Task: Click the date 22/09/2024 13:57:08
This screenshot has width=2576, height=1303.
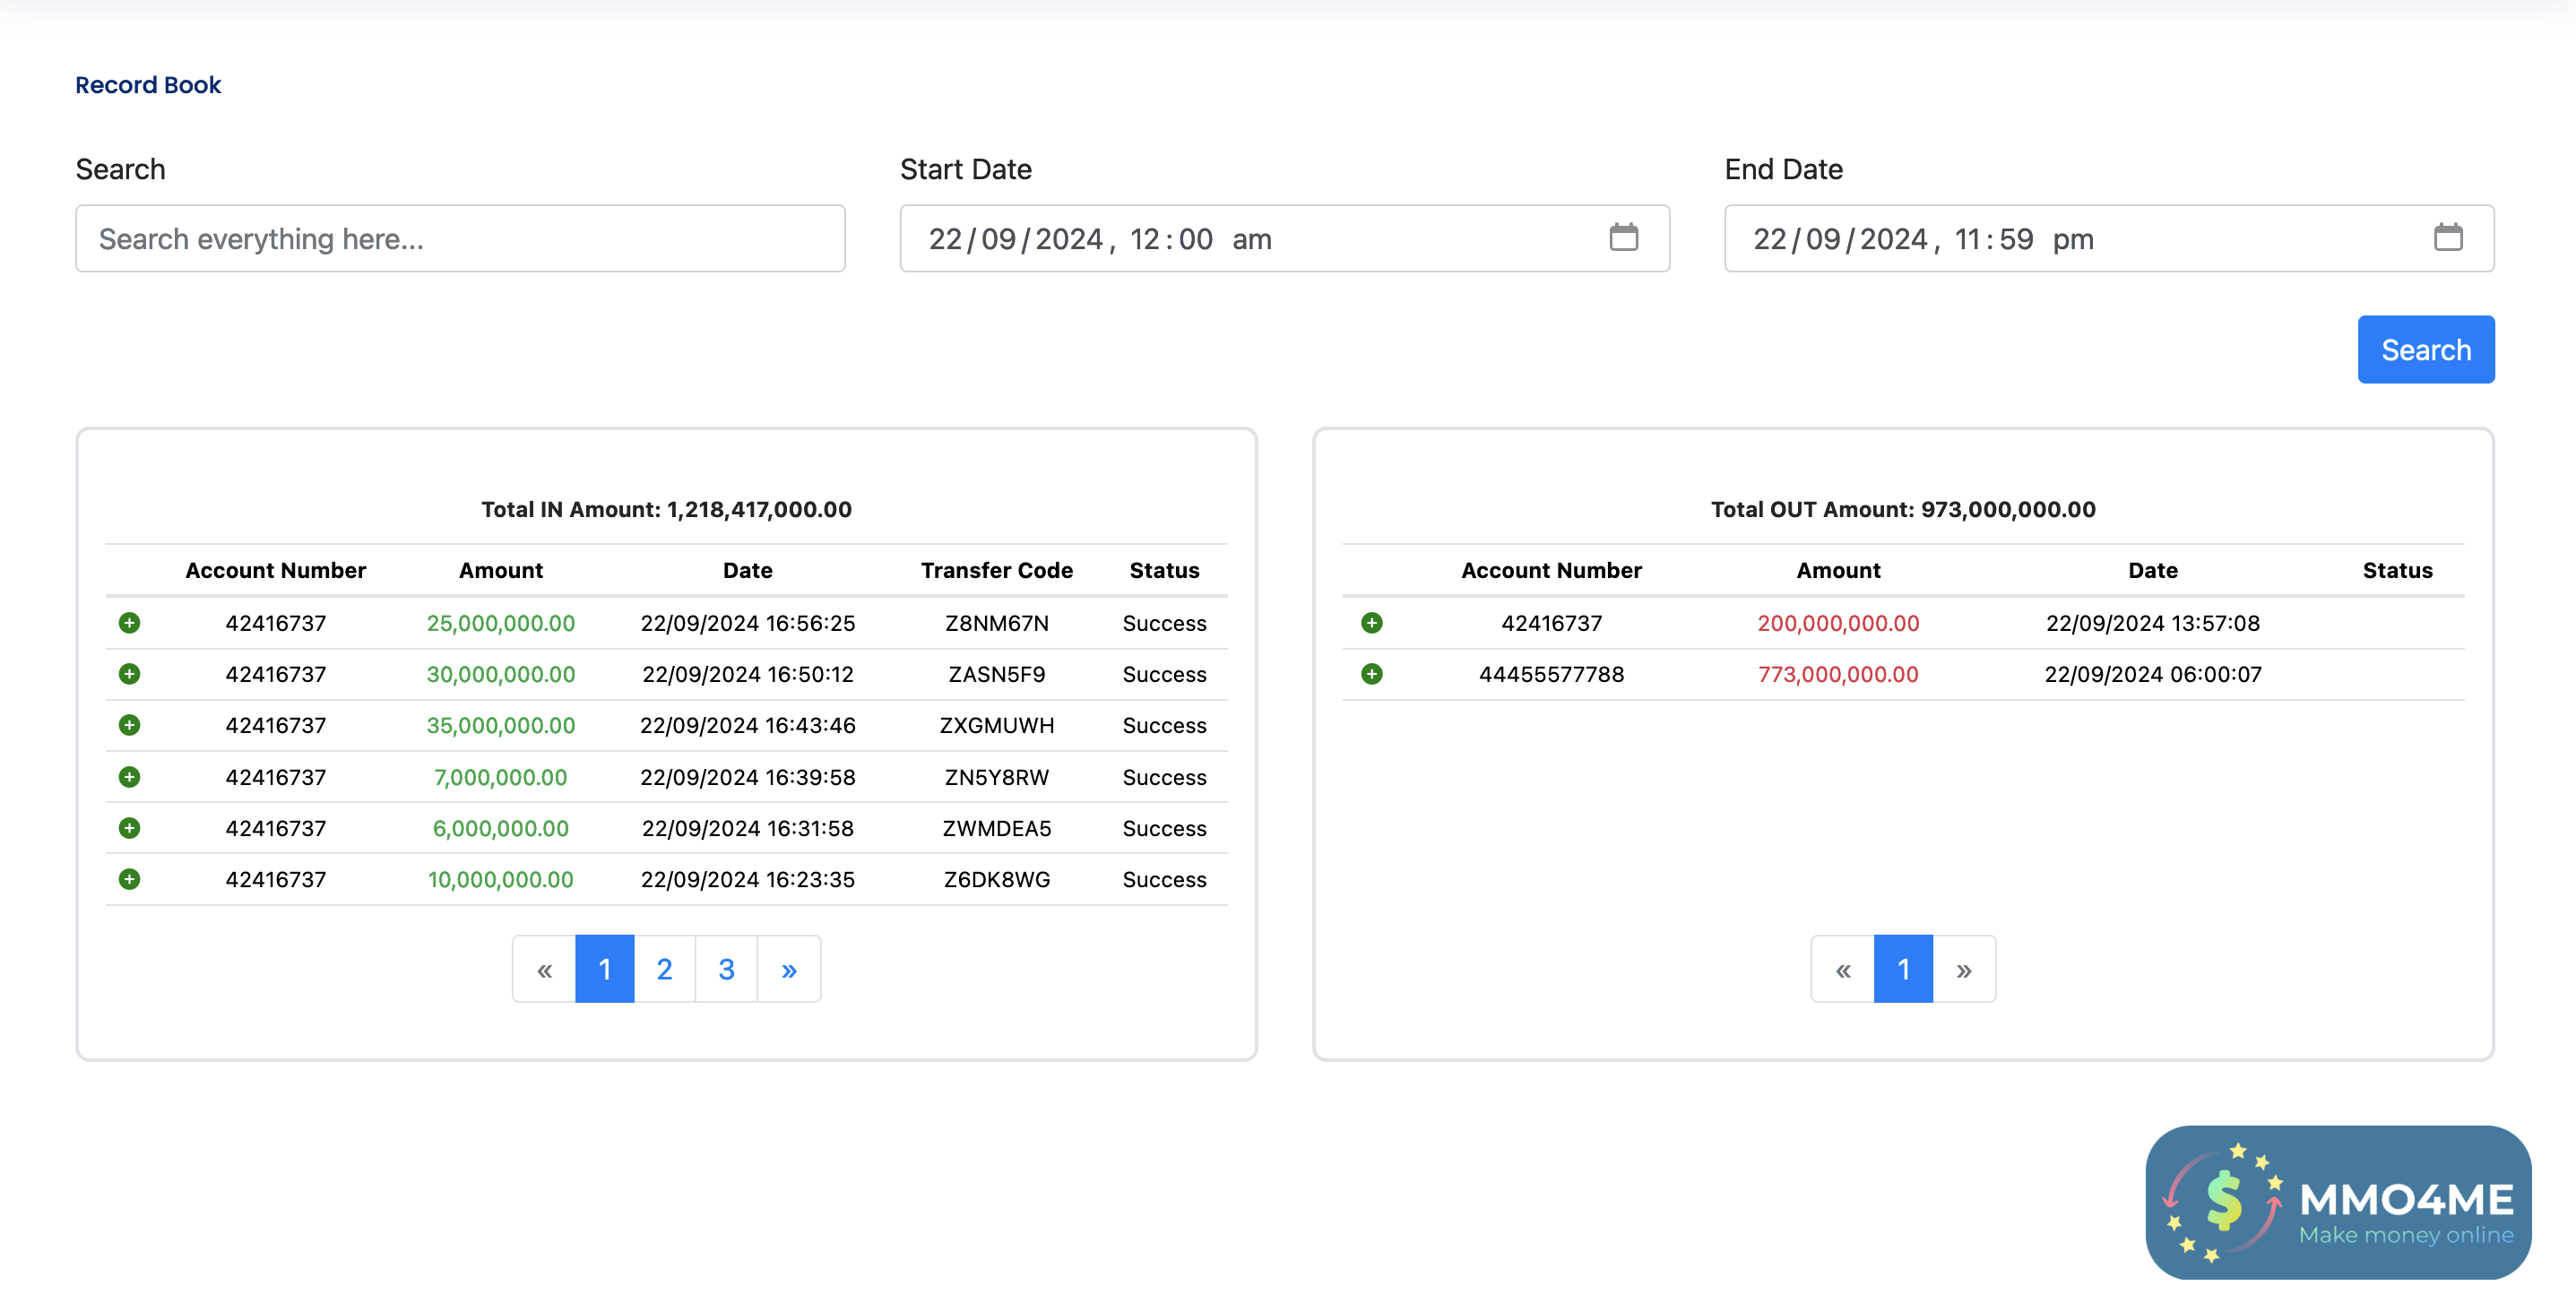Action: [x=2152, y=623]
